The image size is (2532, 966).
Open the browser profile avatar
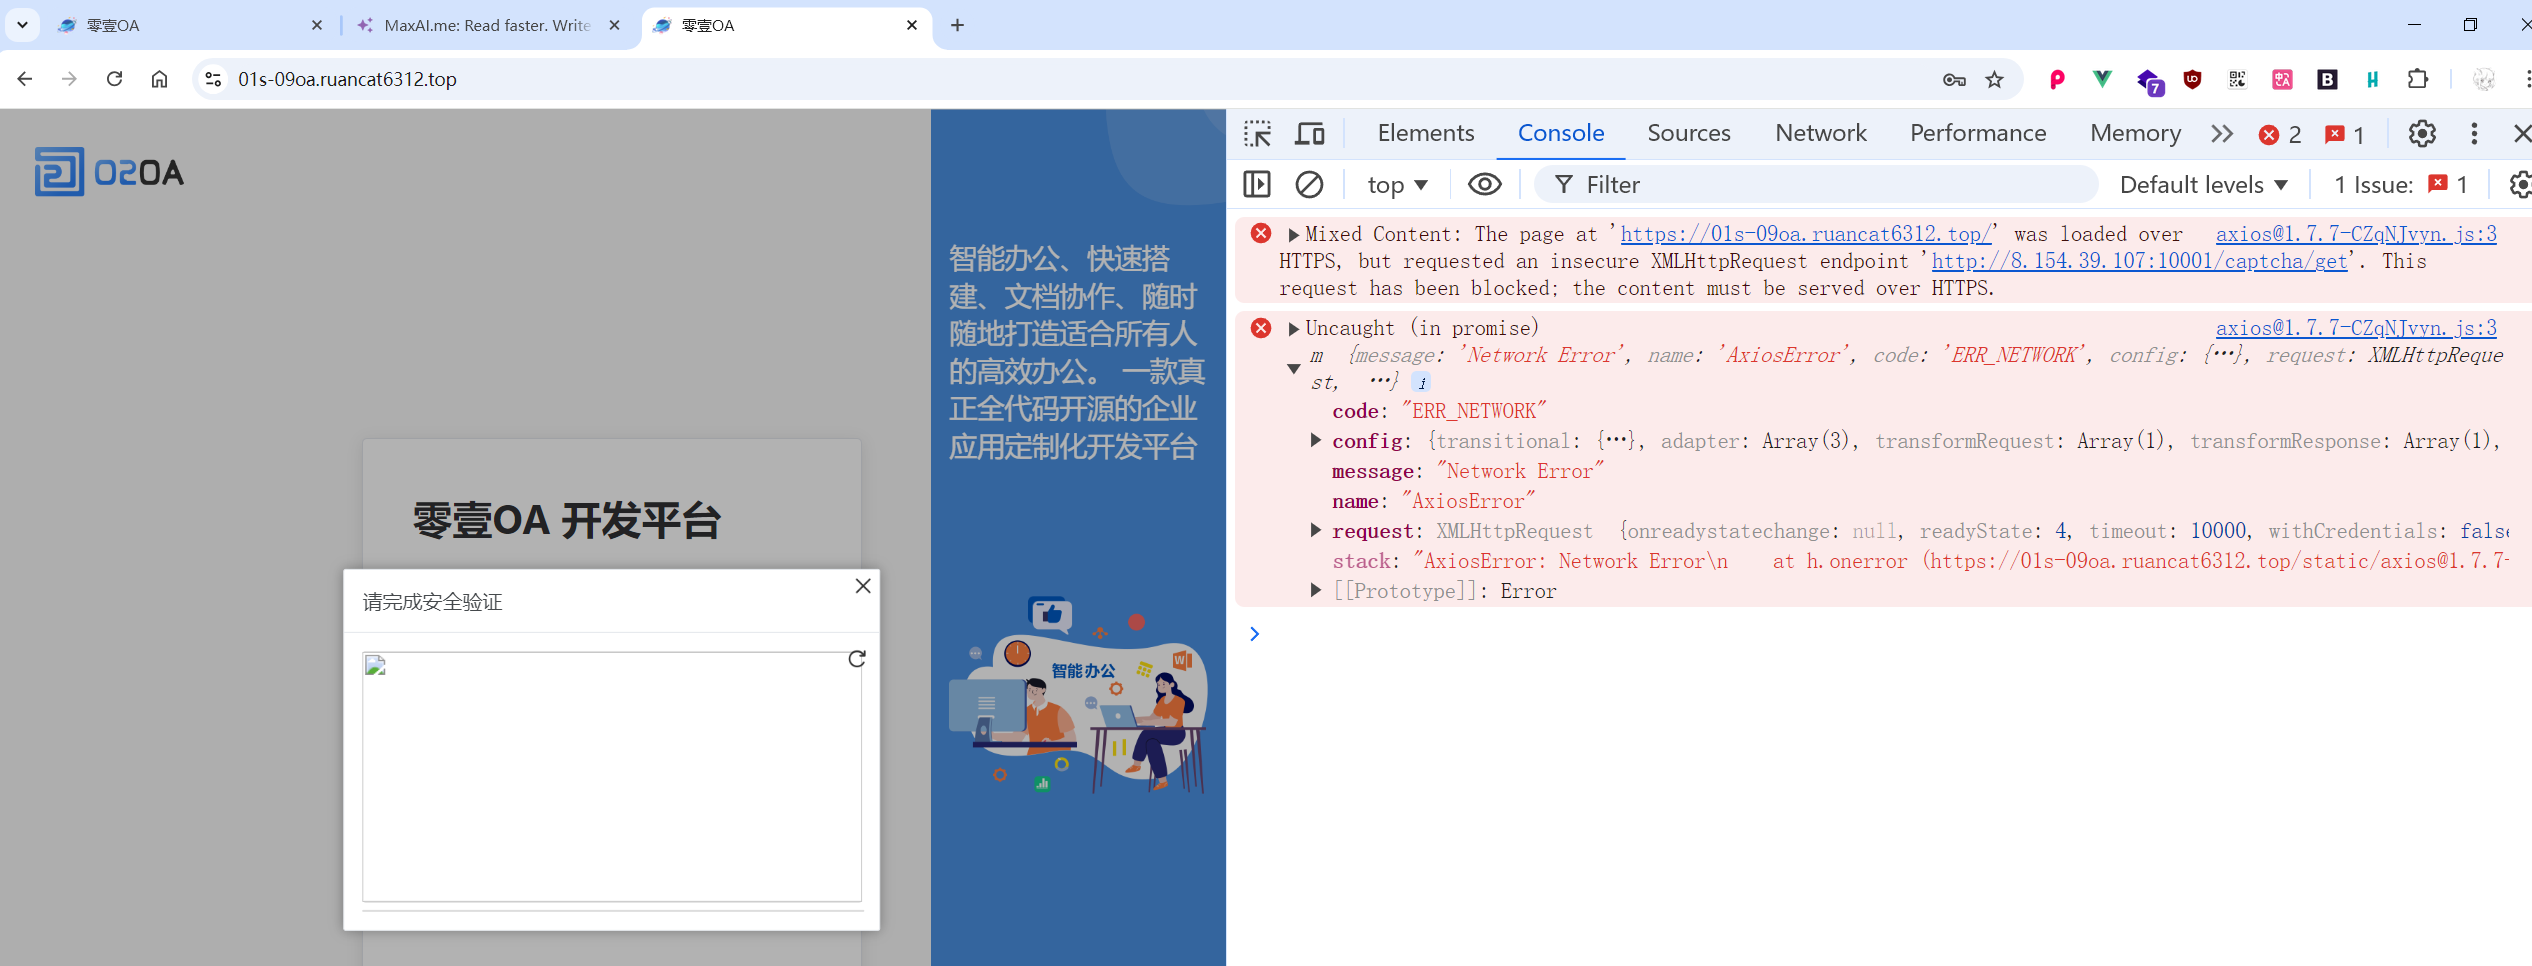[x=2484, y=79]
